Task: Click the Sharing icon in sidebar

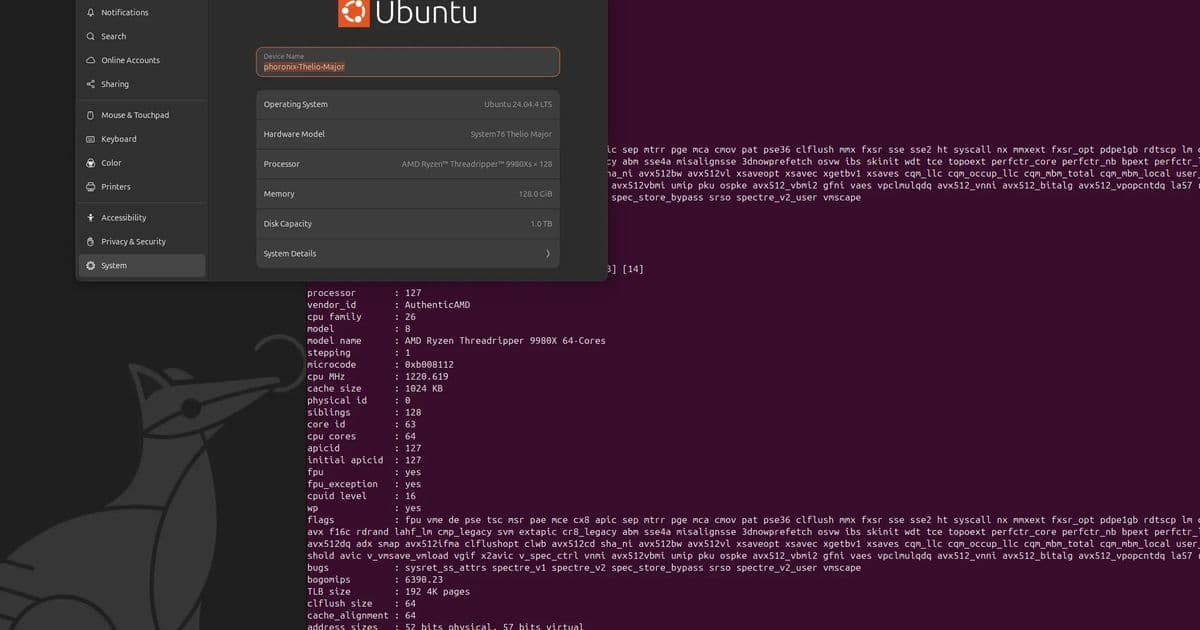Action: point(91,84)
